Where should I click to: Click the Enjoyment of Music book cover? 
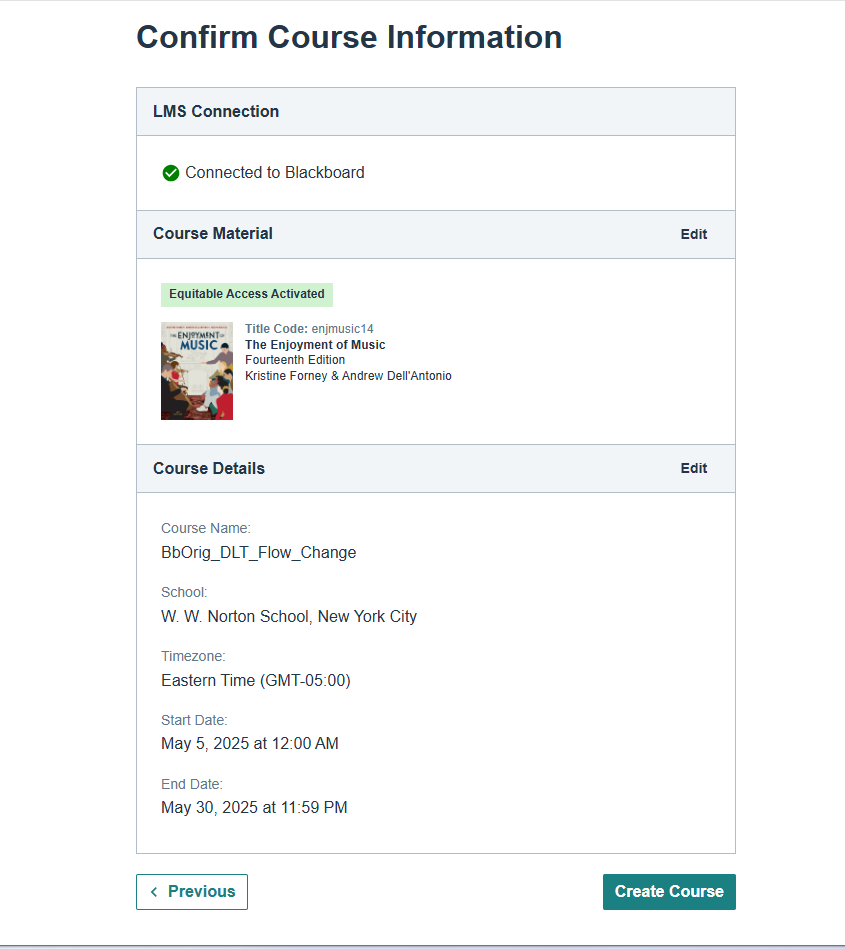pyautogui.click(x=197, y=371)
